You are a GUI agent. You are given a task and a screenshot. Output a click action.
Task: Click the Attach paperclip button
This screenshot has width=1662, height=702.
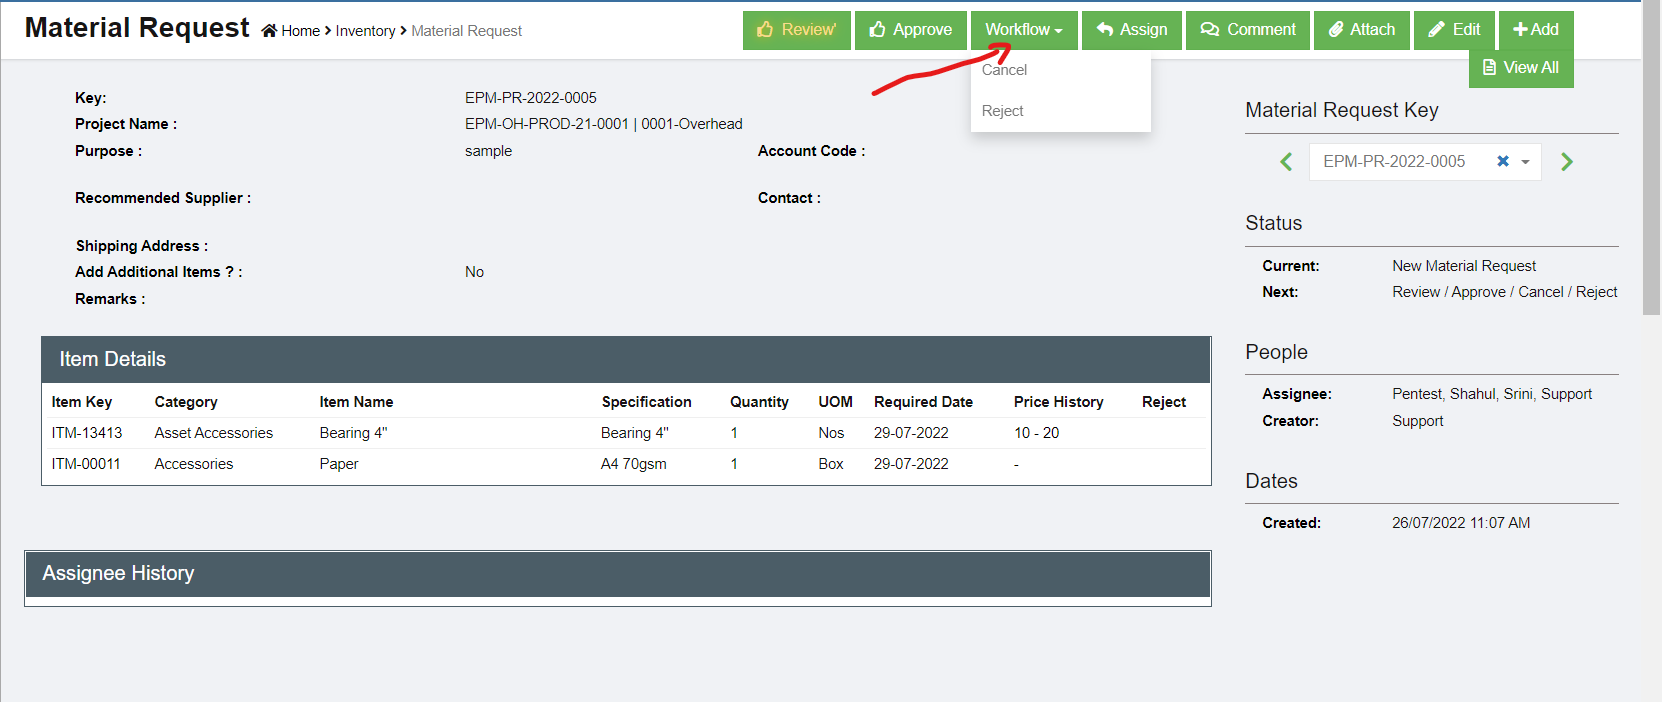point(1361,30)
